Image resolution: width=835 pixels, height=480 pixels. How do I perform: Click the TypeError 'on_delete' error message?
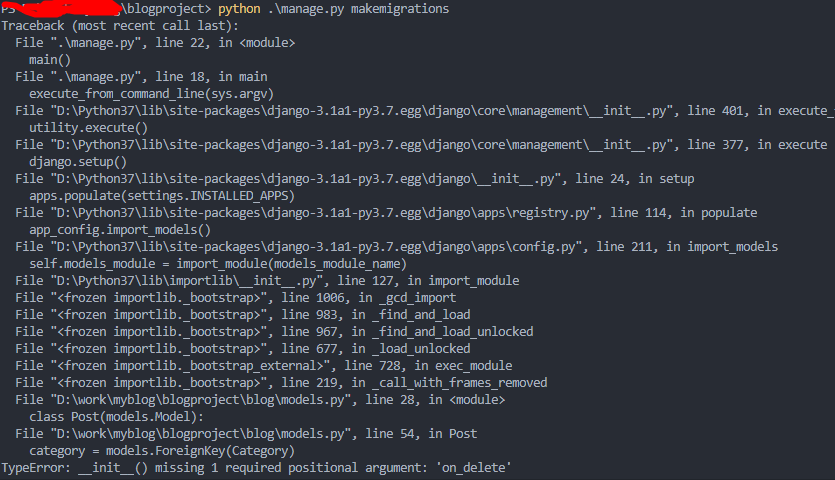pos(259,467)
